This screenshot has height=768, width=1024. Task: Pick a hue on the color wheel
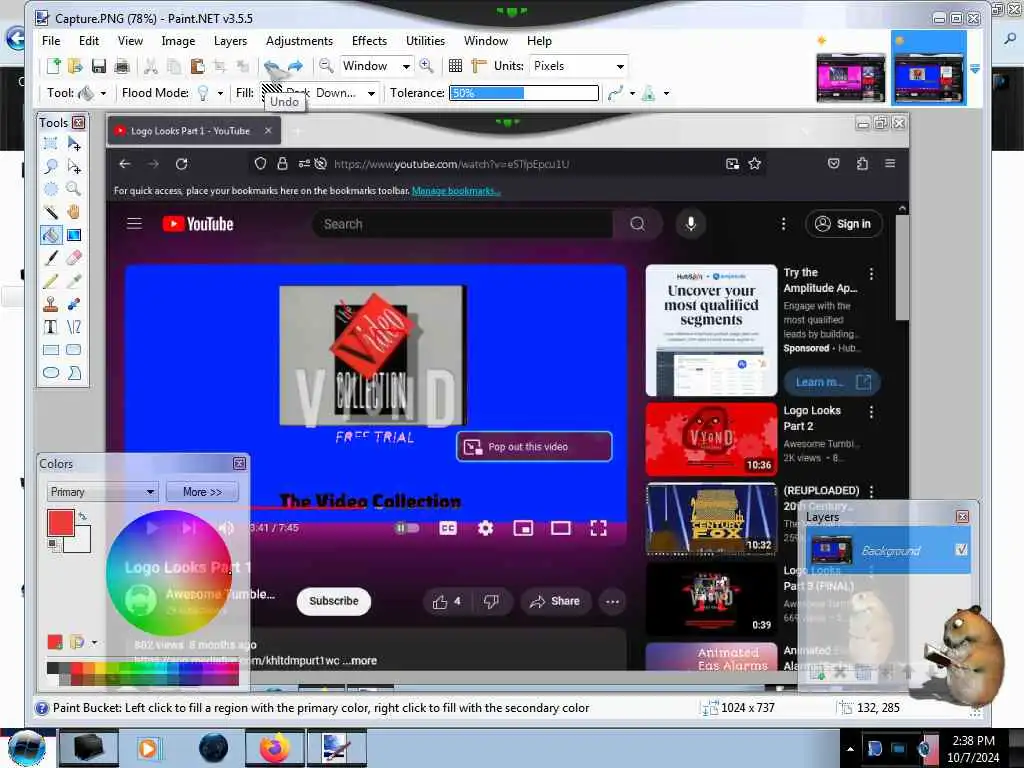pyautogui.click(x=170, y=573)
